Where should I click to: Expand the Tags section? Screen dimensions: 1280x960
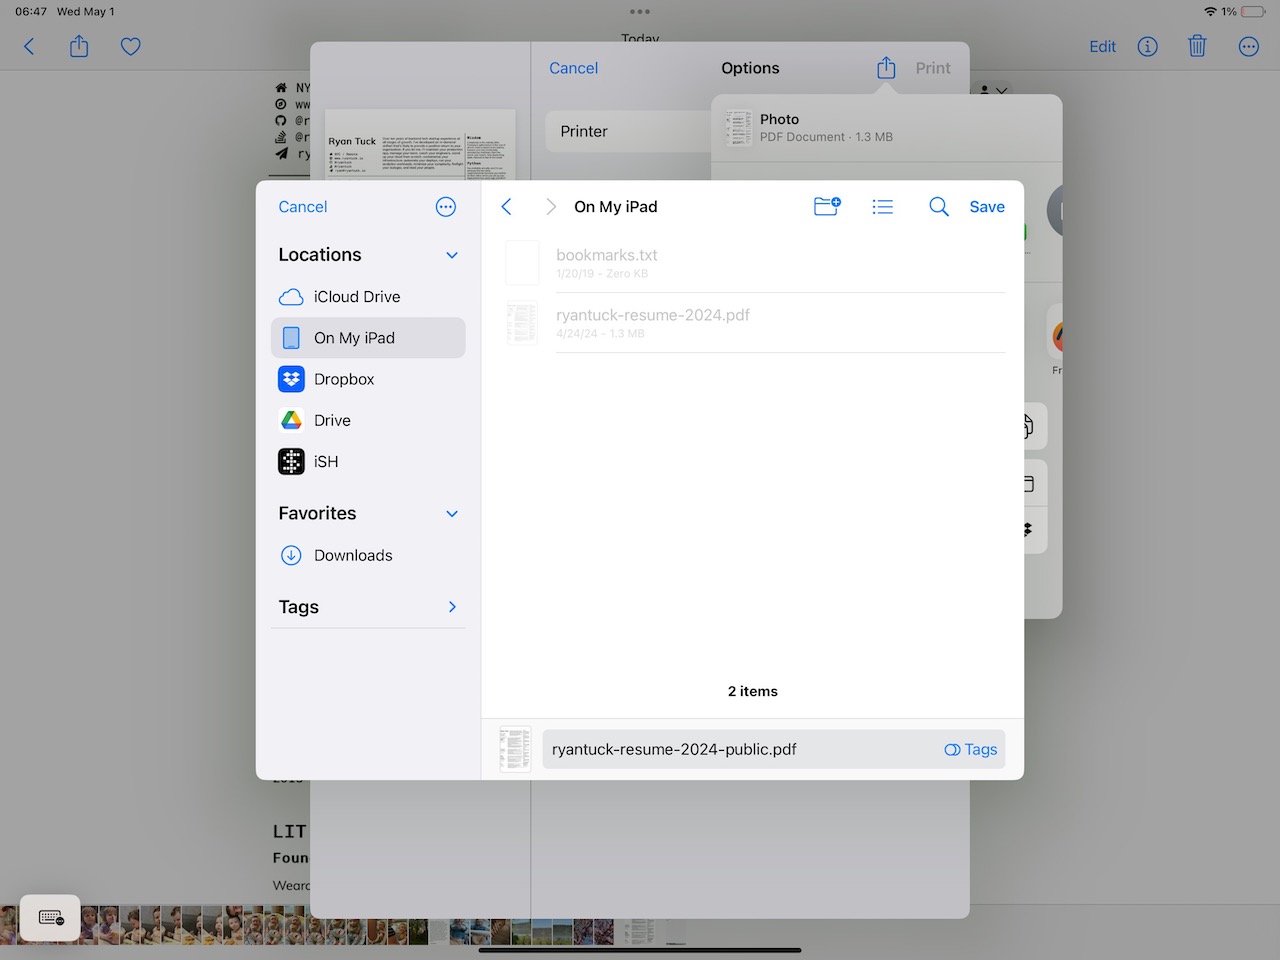click(x=452, y=607)
